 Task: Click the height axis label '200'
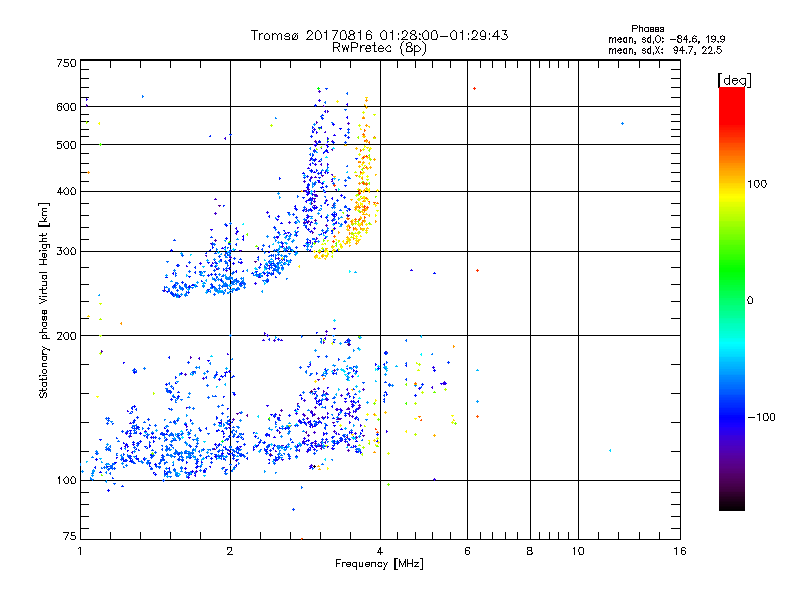tap(66, 336)
